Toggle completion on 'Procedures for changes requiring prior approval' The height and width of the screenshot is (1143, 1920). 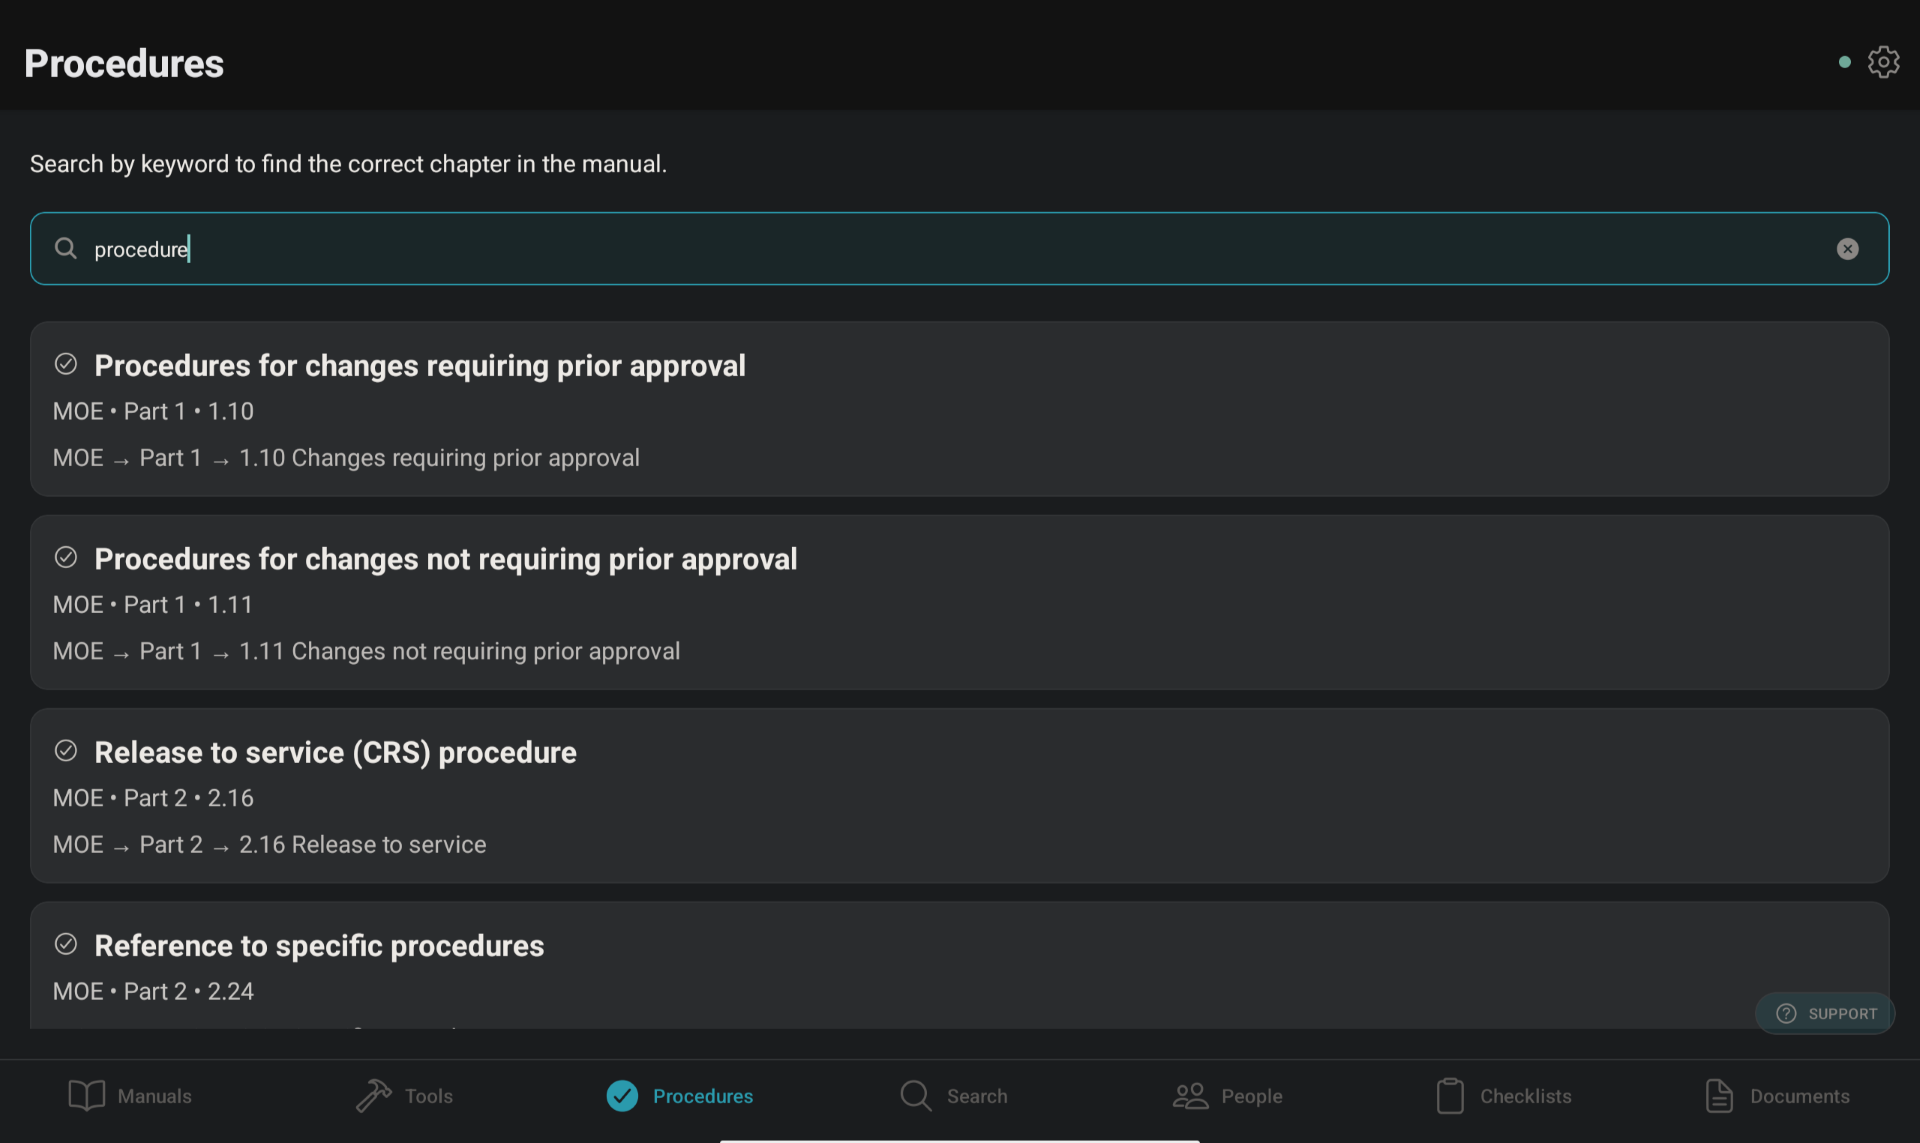pyautogui.click(x=66, y=364)
